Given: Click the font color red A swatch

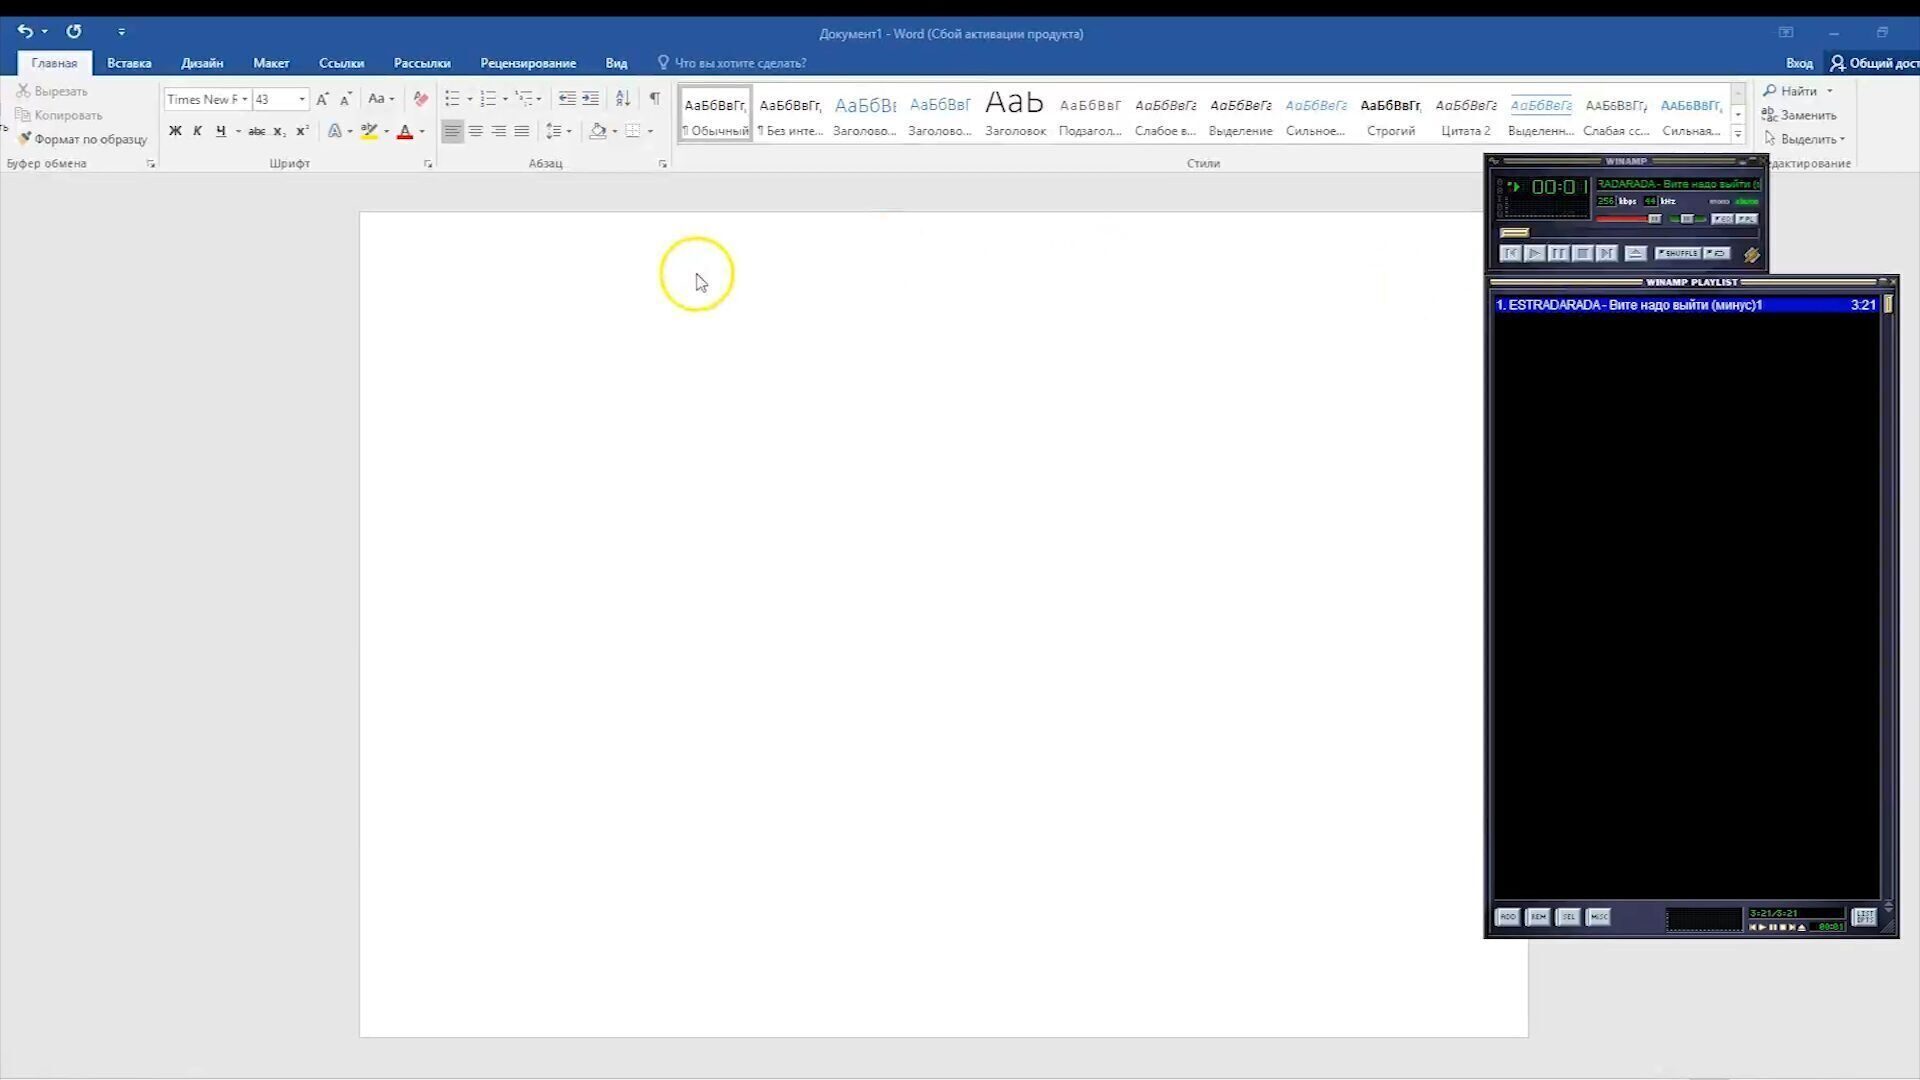Looking at the screenshot, I should [405, 131].
